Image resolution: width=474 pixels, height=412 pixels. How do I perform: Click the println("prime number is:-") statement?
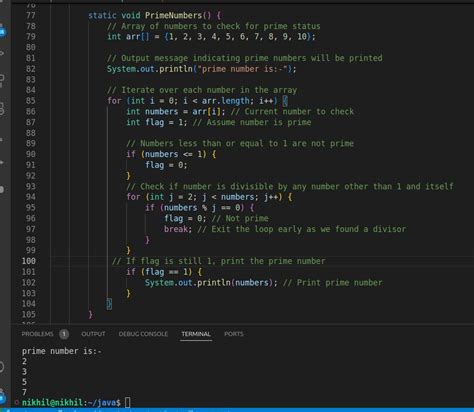[x=201, y=69]
